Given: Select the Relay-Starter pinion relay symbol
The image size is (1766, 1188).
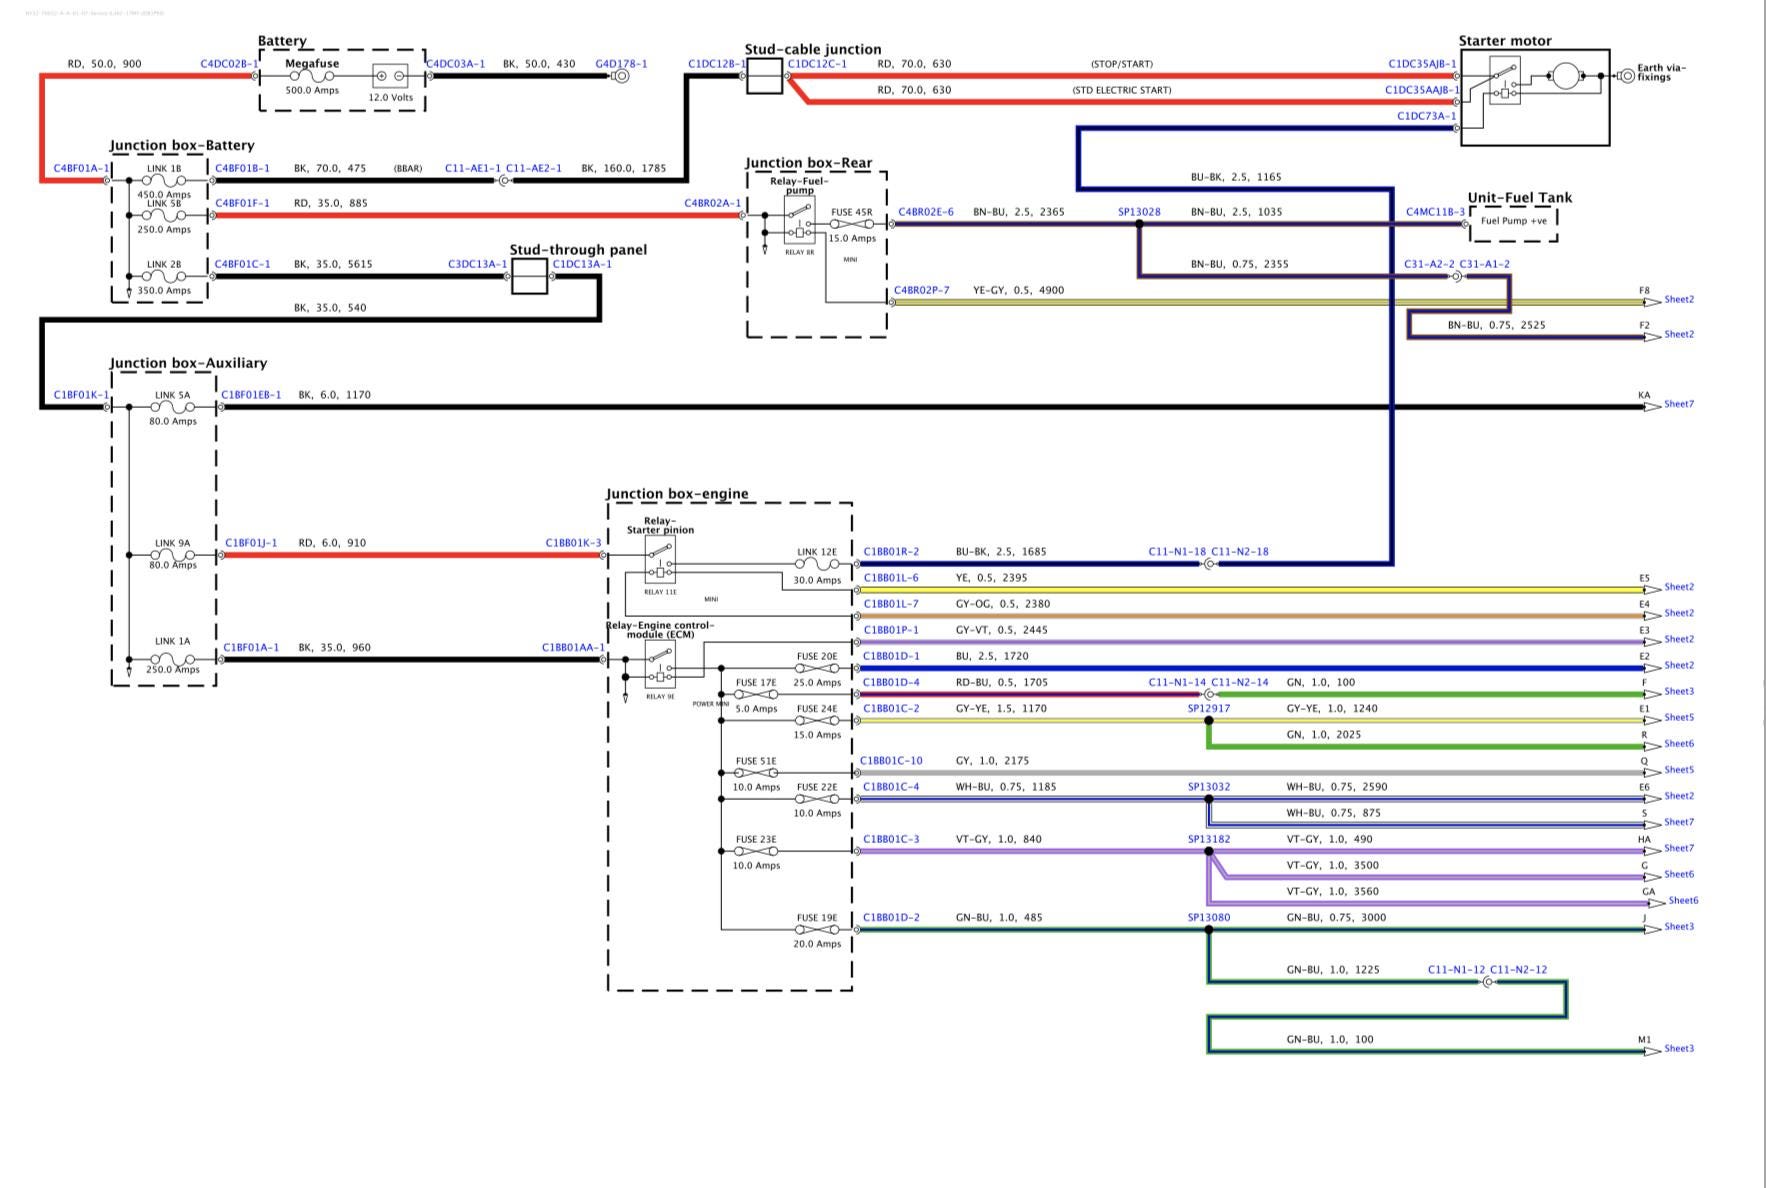Looking at the screenshot, I should pyautogui.click(x=660, y=560).
